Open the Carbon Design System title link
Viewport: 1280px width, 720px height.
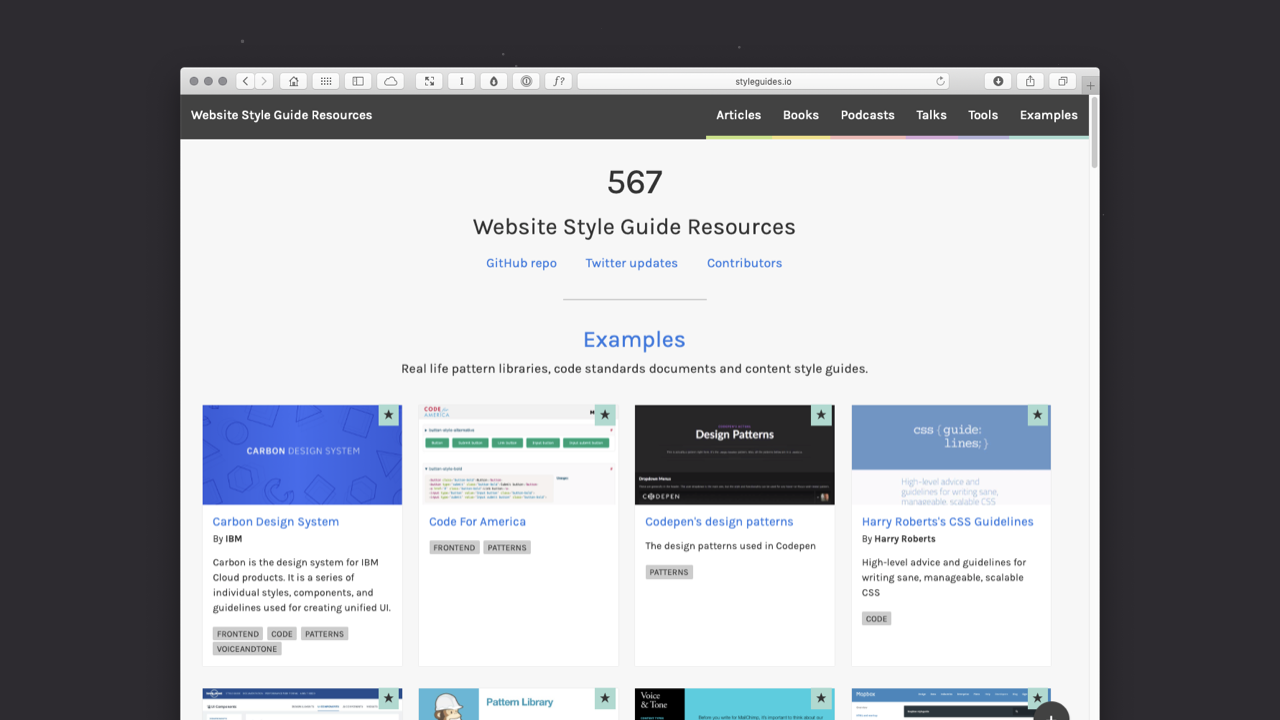[x=275, y=521]
